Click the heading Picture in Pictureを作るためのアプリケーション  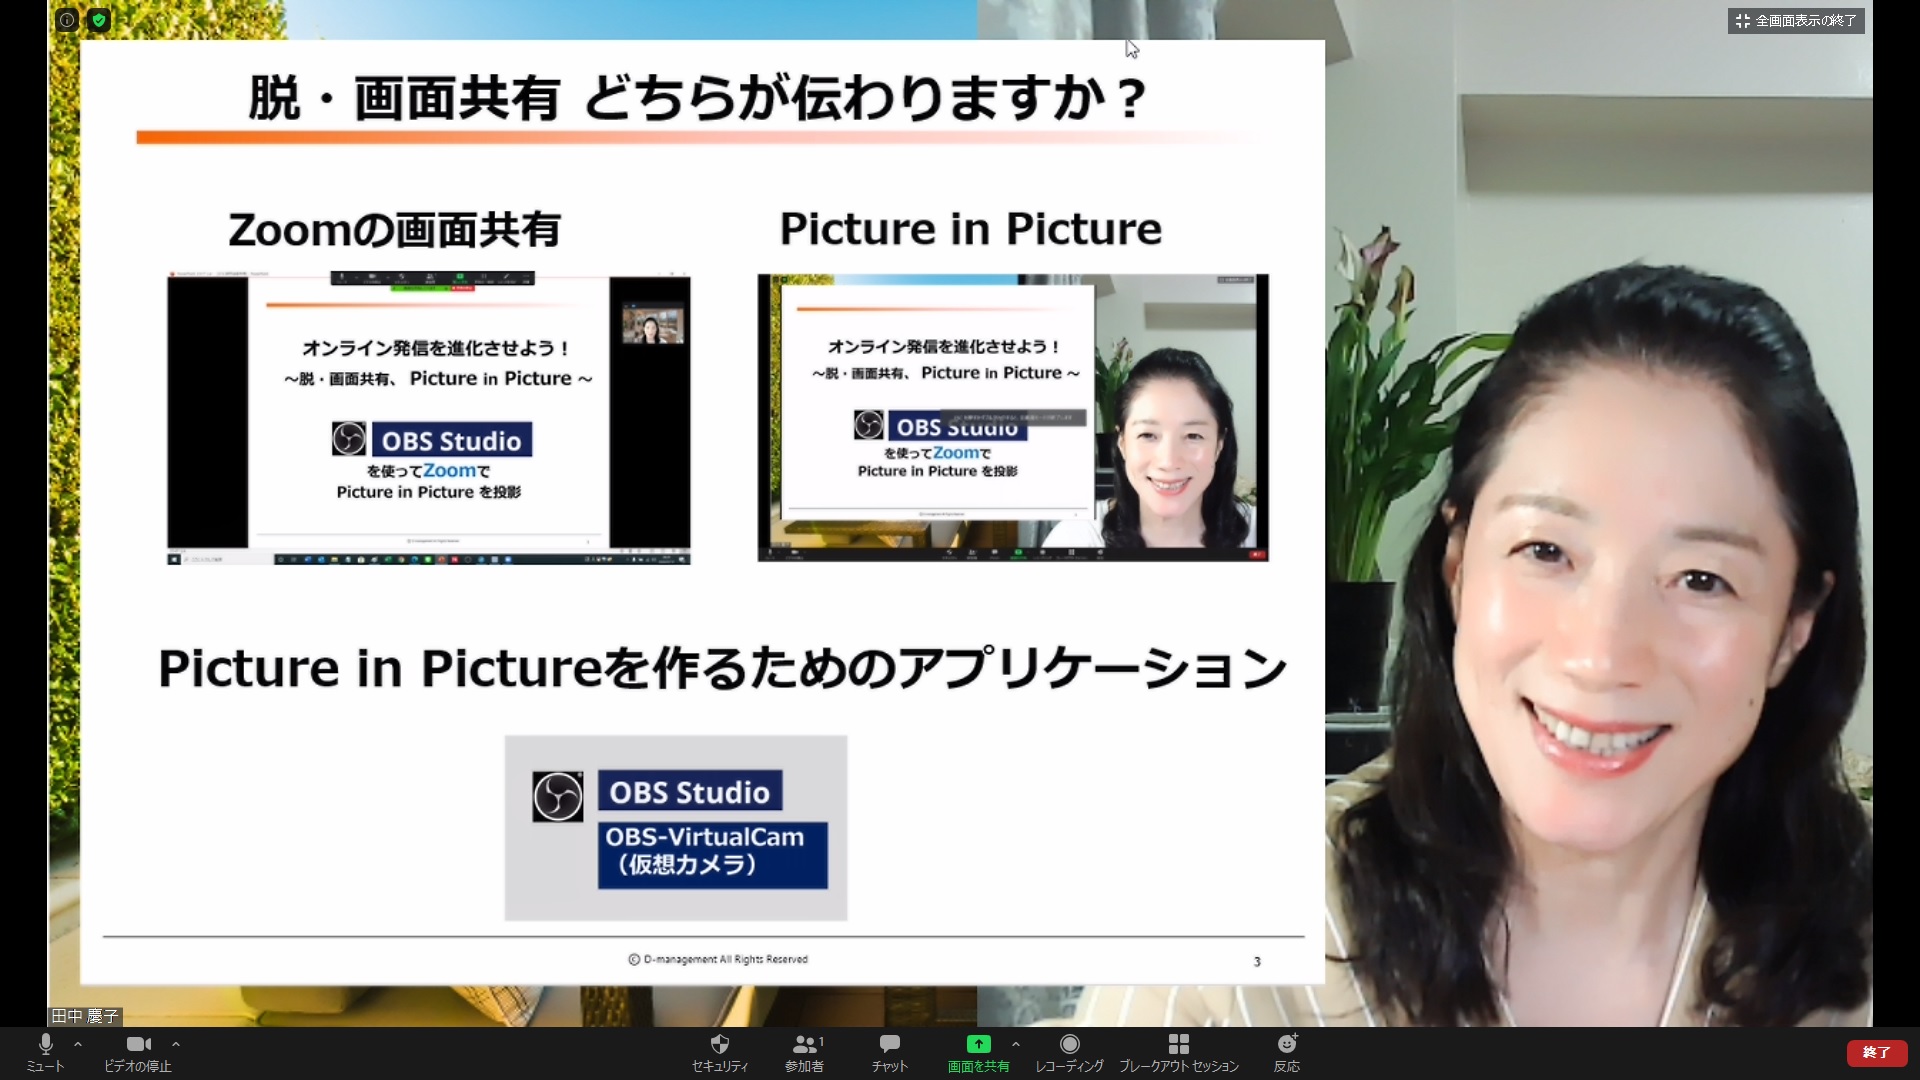pos(722,668)
